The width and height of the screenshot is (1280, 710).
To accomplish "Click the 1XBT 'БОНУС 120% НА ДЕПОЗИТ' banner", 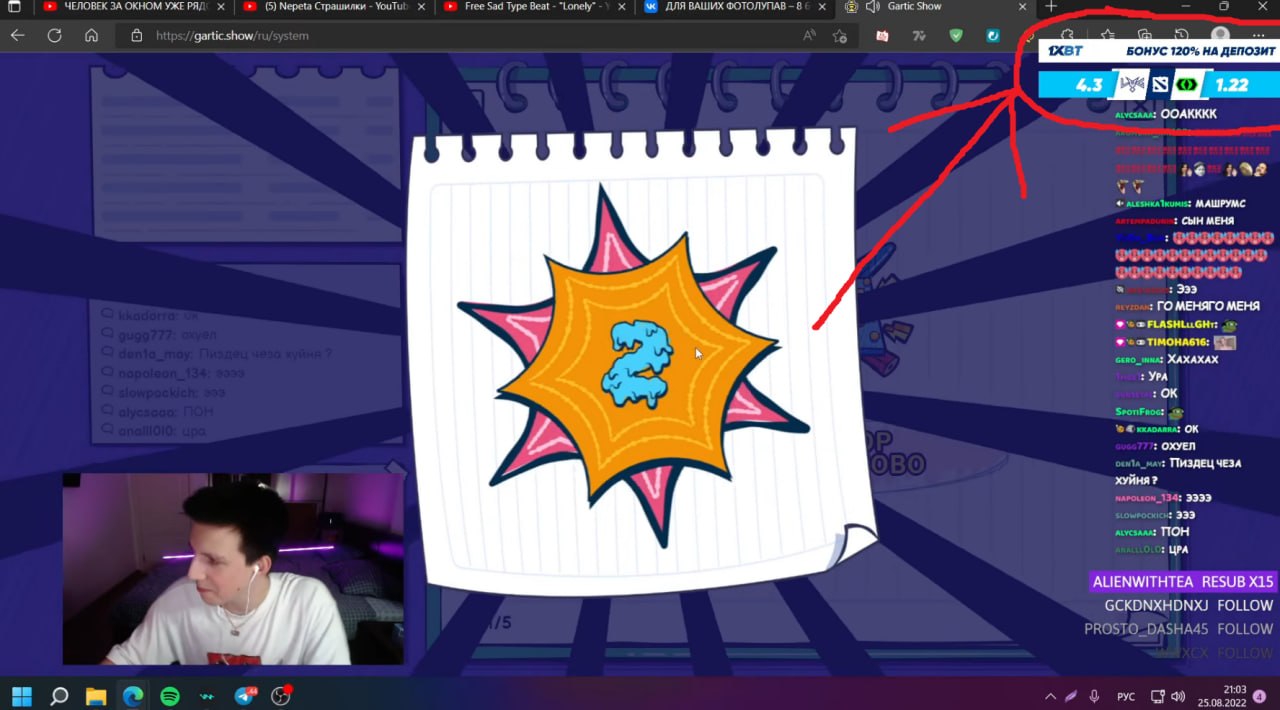I will [1158, 51].
